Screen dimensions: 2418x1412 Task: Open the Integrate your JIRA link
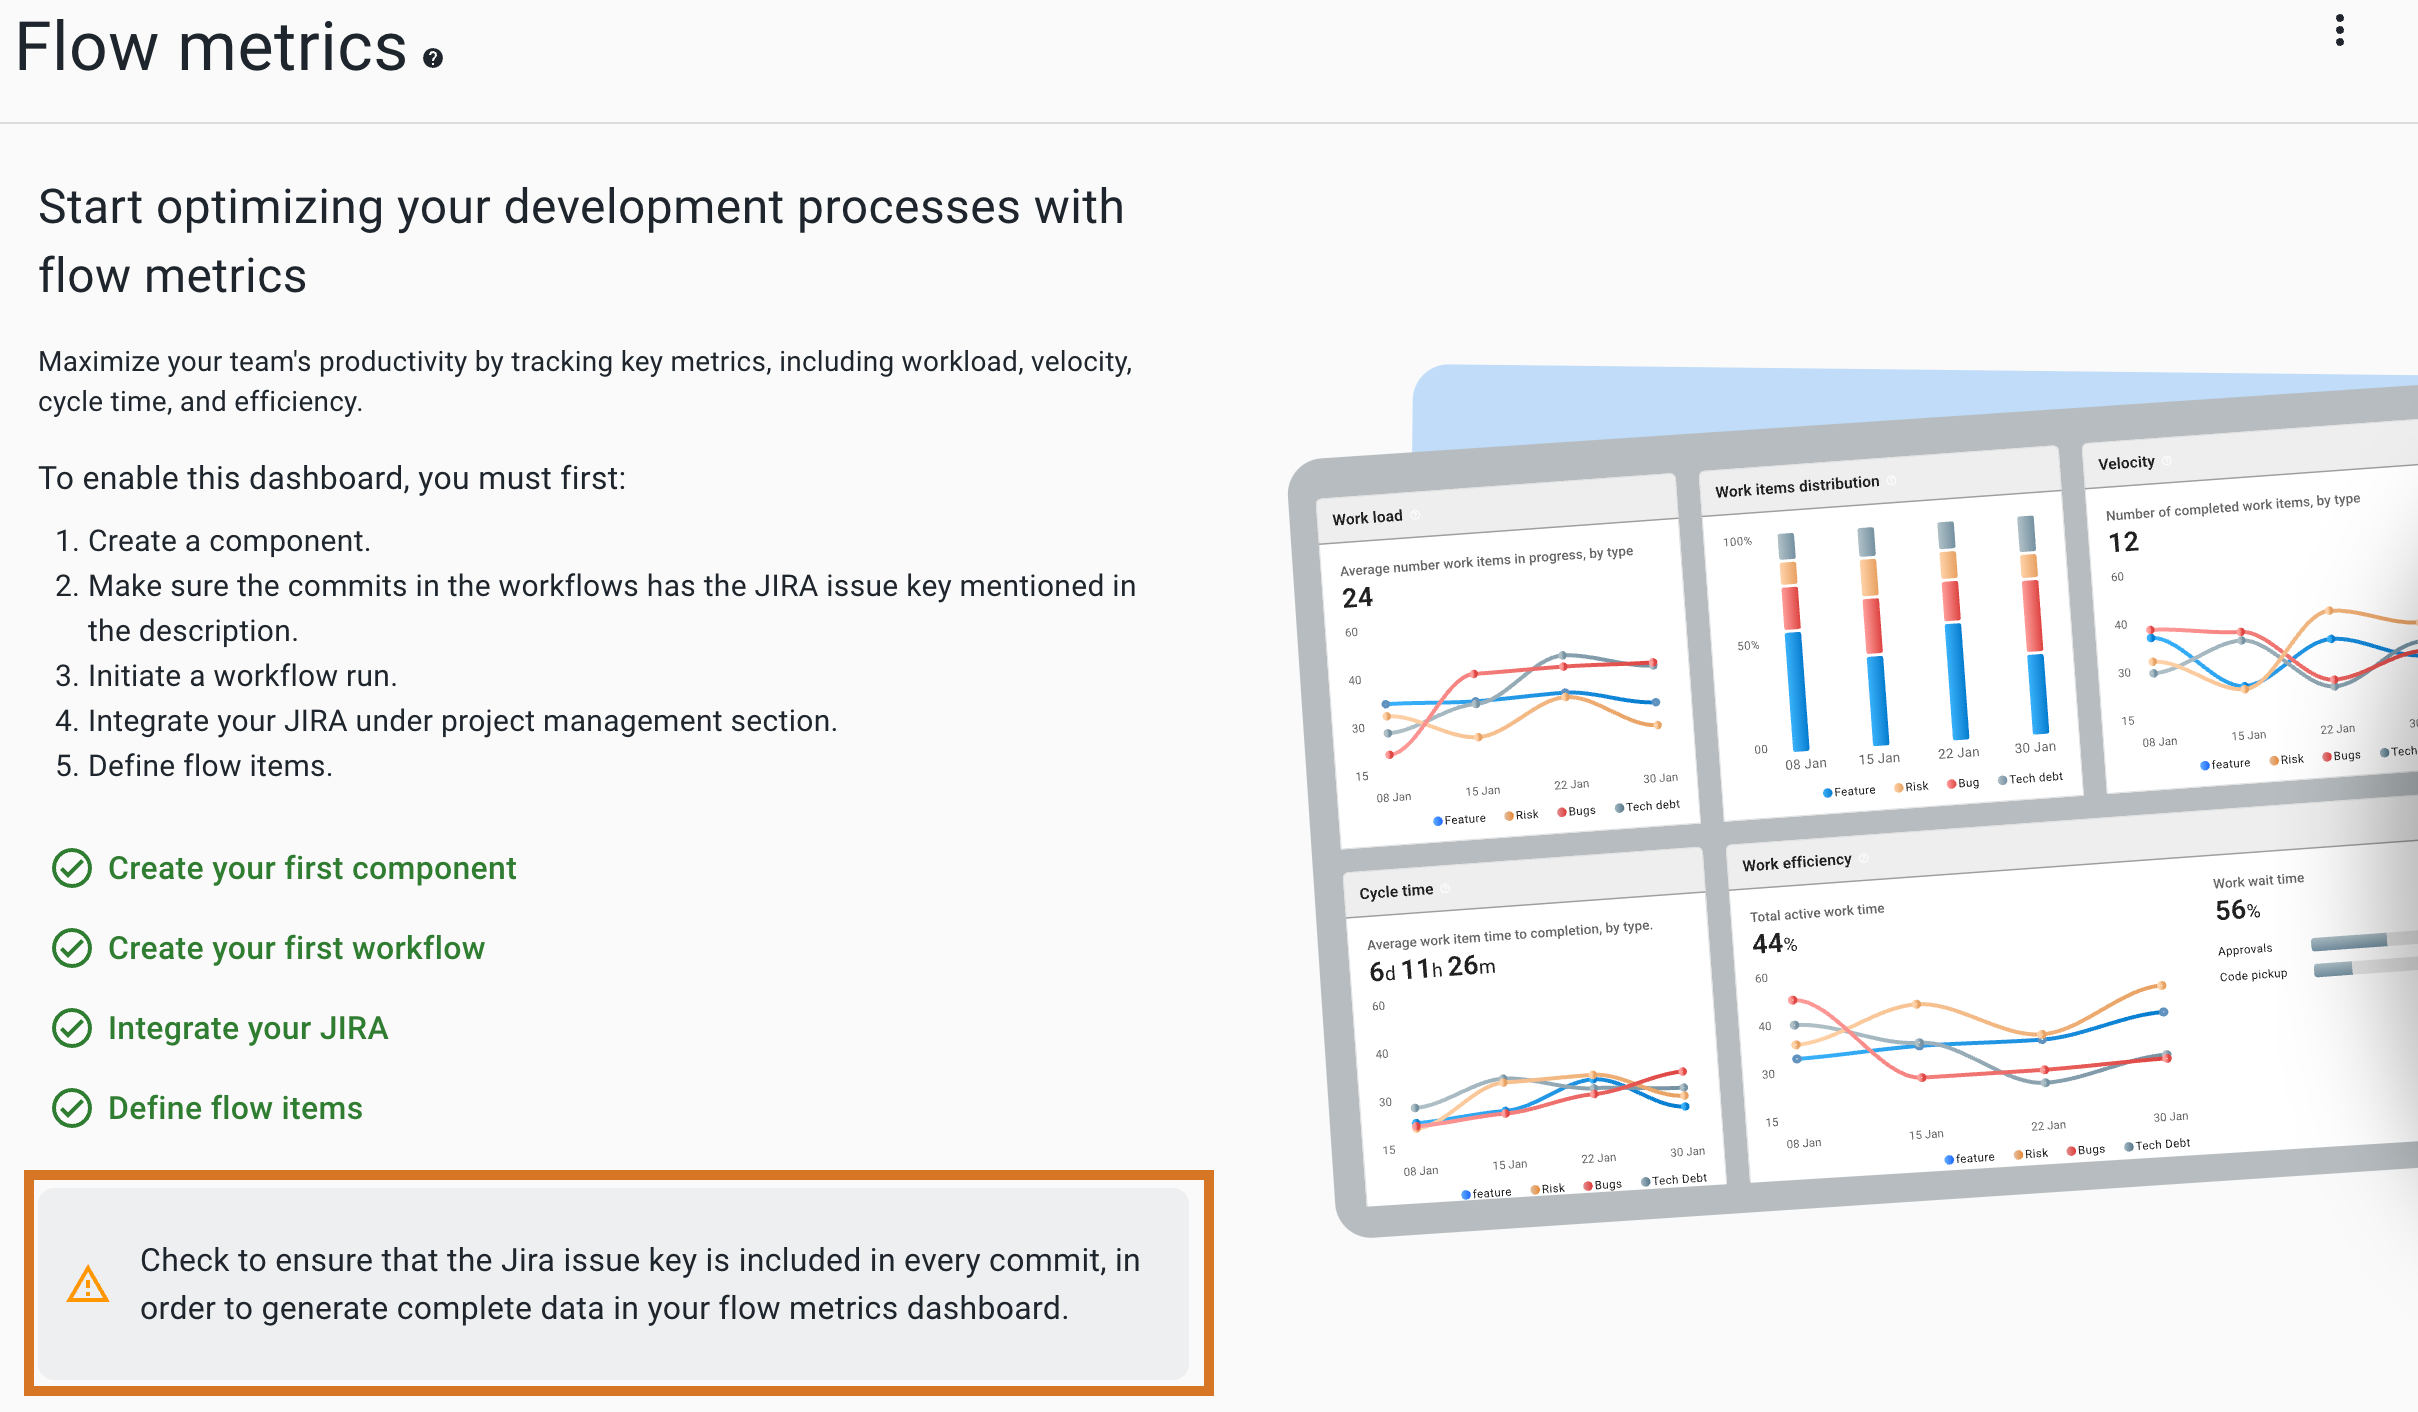coord(248,1028)
